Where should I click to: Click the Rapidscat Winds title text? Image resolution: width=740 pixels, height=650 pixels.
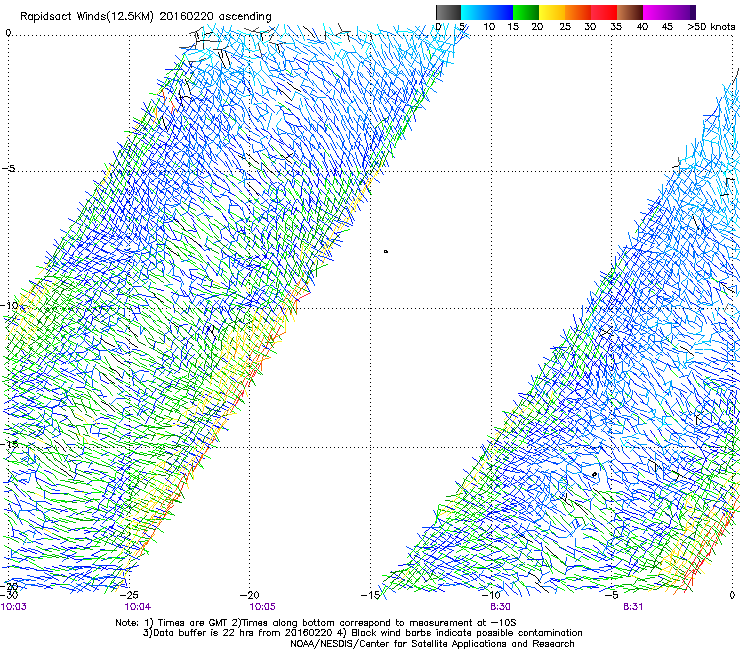146,17
